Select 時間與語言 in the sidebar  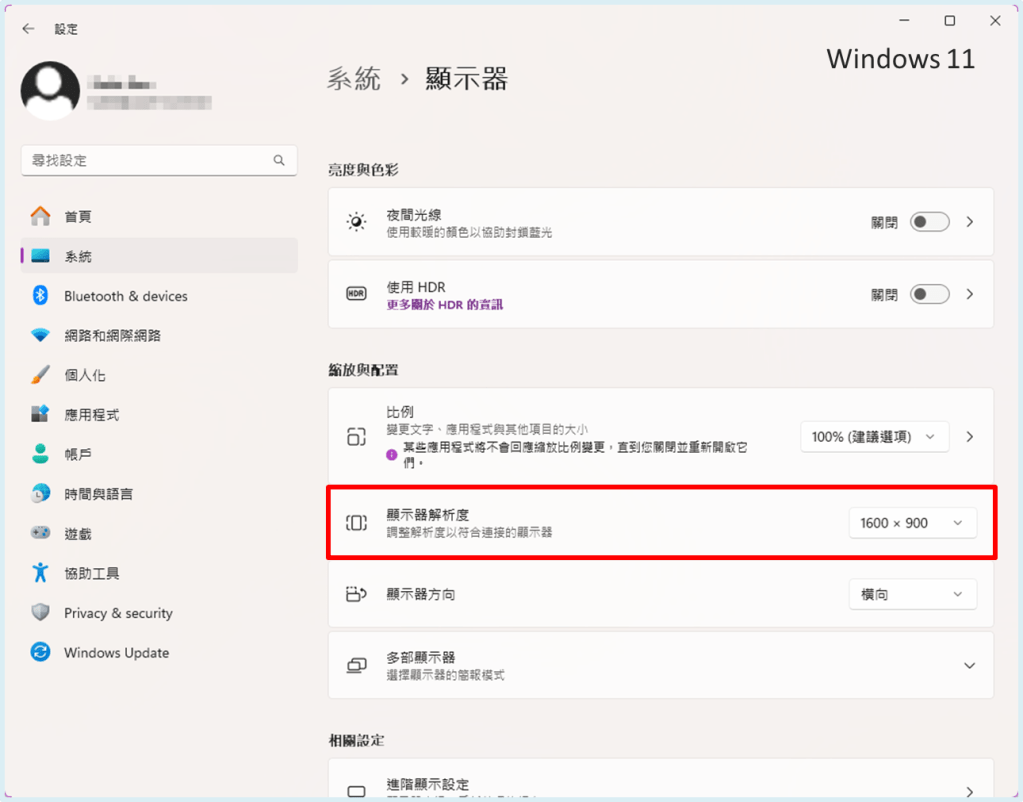tap(98, 494)
